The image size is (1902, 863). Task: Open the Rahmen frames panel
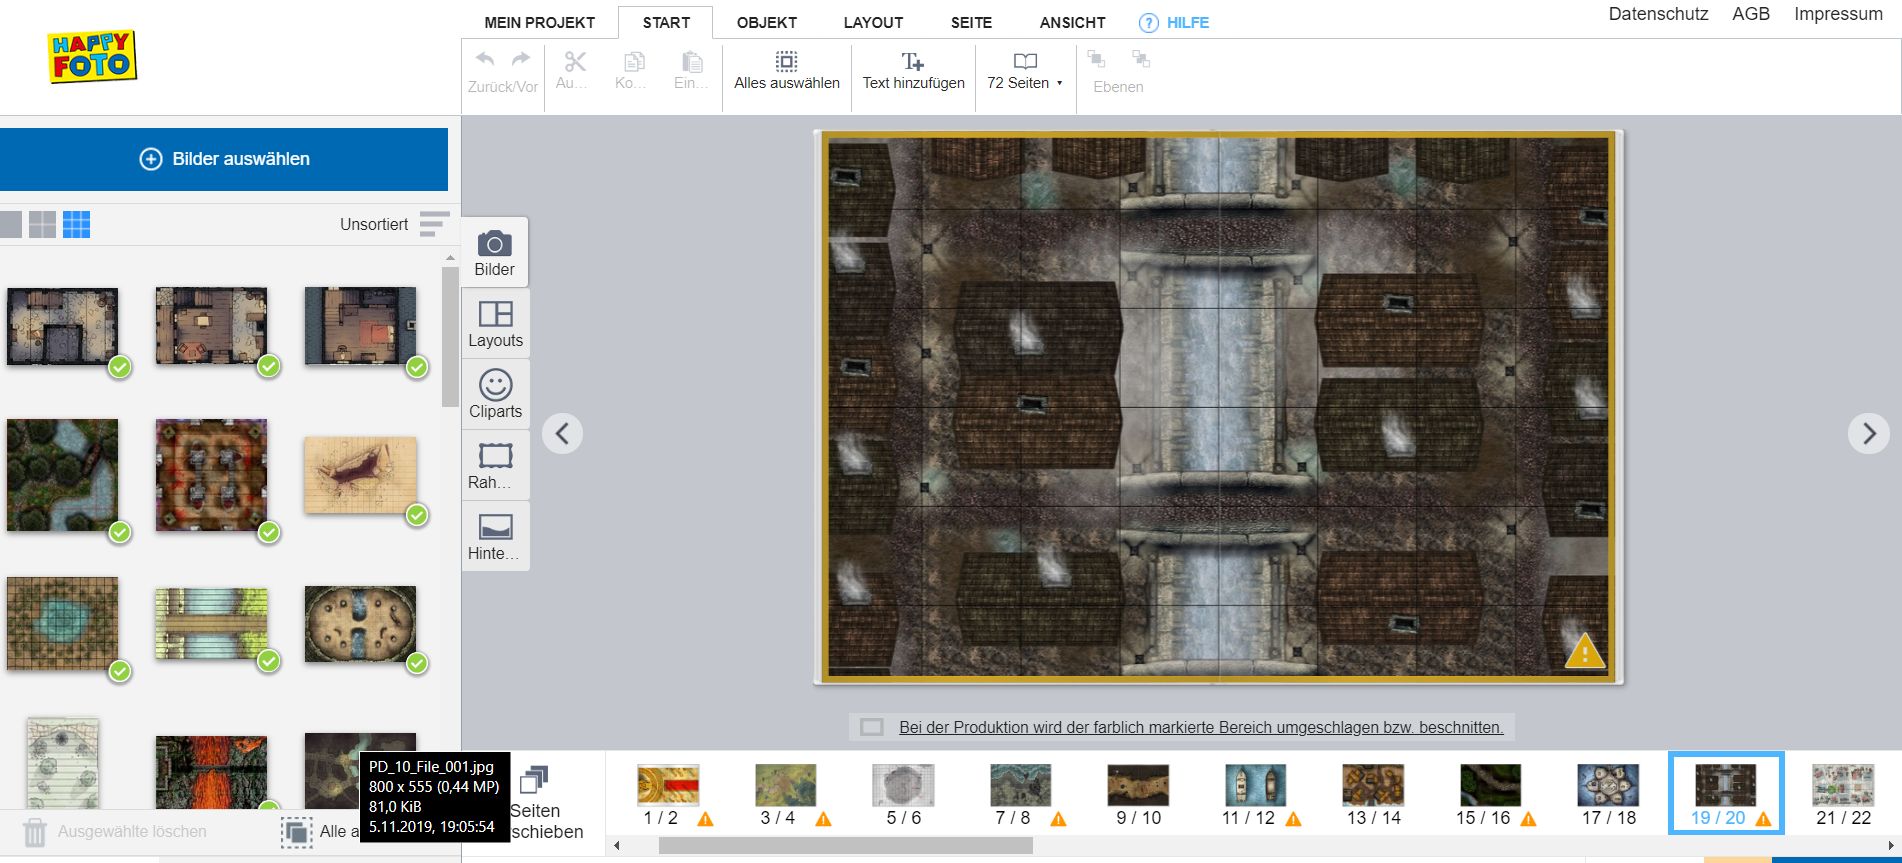coord(495,465)
